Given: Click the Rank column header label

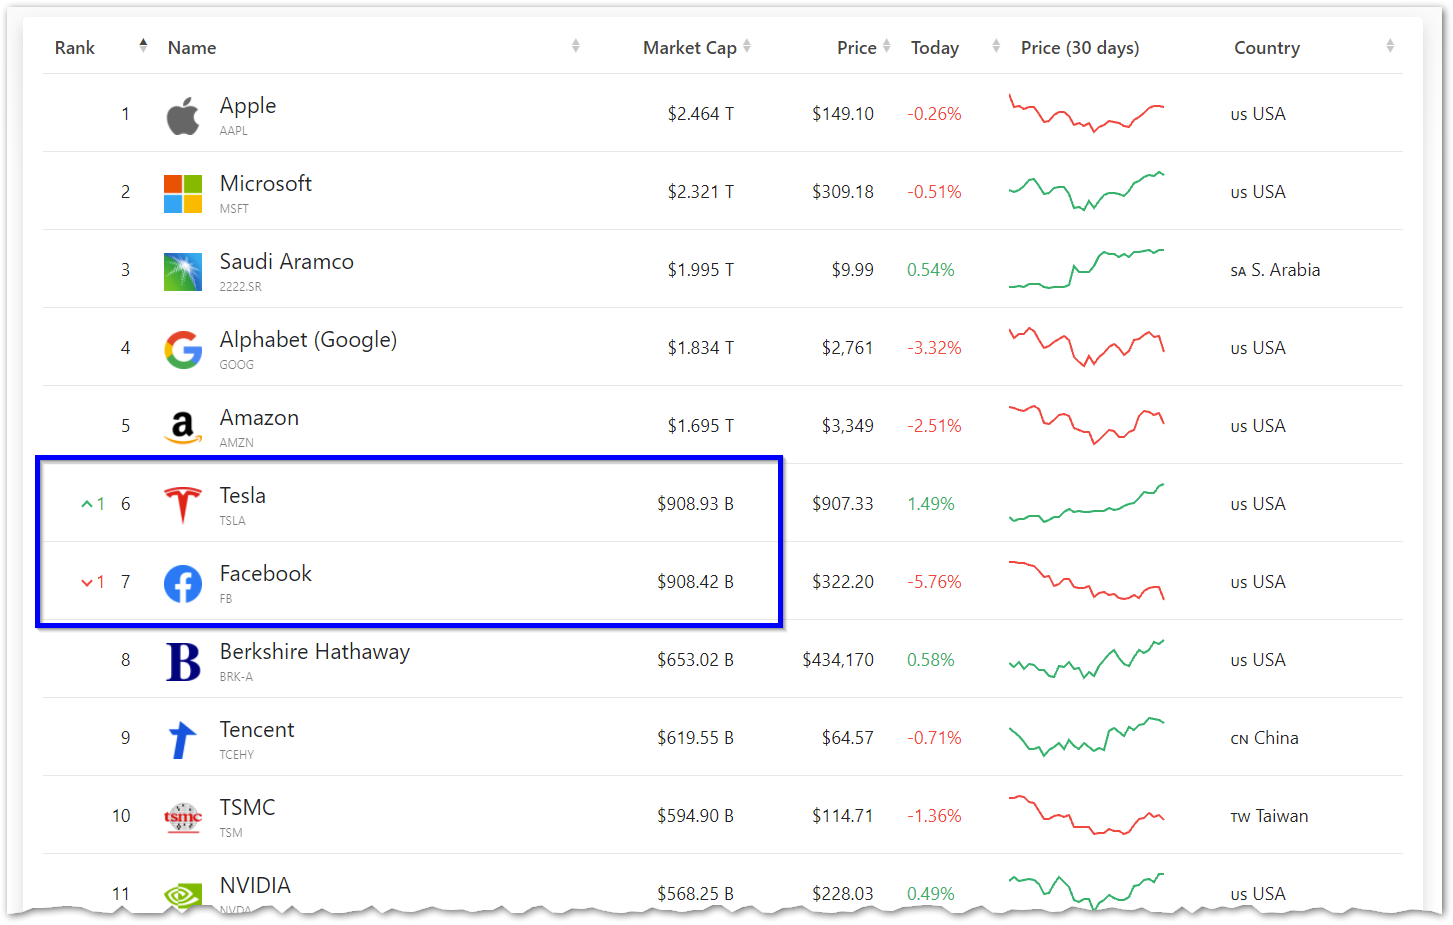Looking at the screenshot, I should [75, 48].
